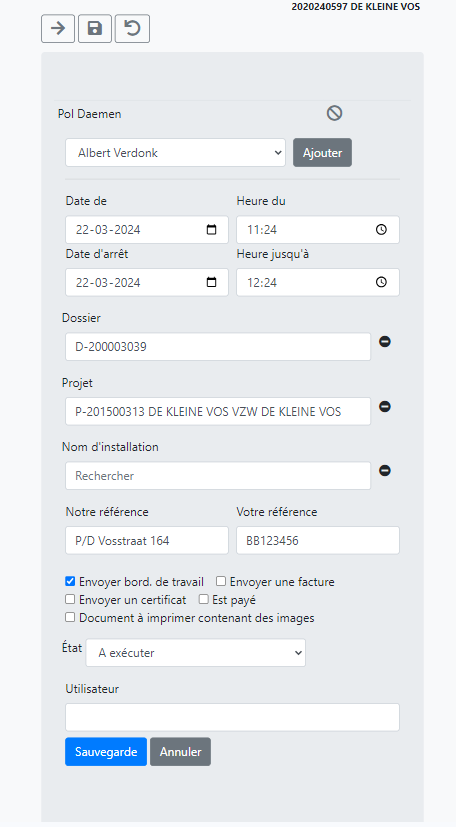Click the Ajouter button
456x827 pixels.
[323, 153]
